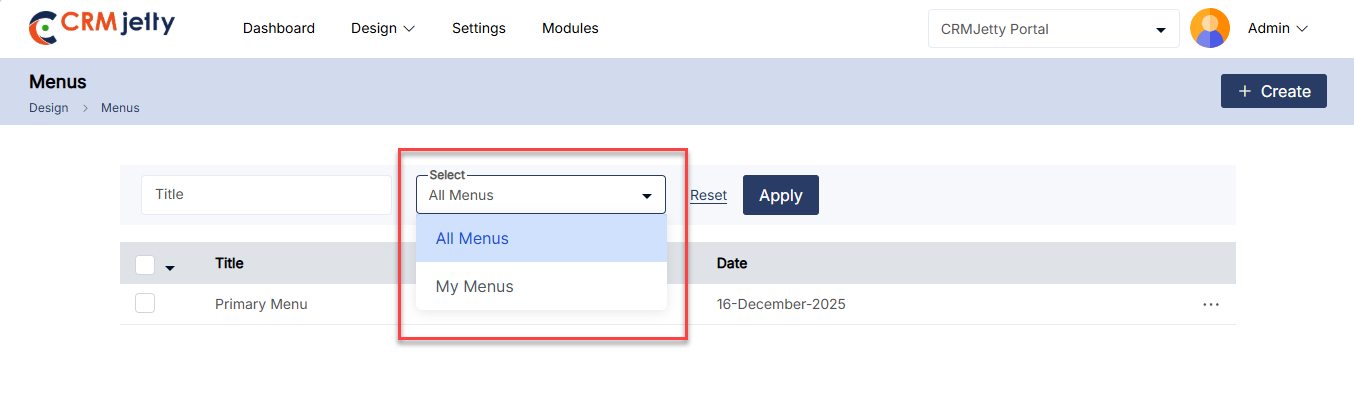Screen dimensions: 1354x416
Task: Open the Primary Menu row options ellipsis
Action: coord(1211,304)
